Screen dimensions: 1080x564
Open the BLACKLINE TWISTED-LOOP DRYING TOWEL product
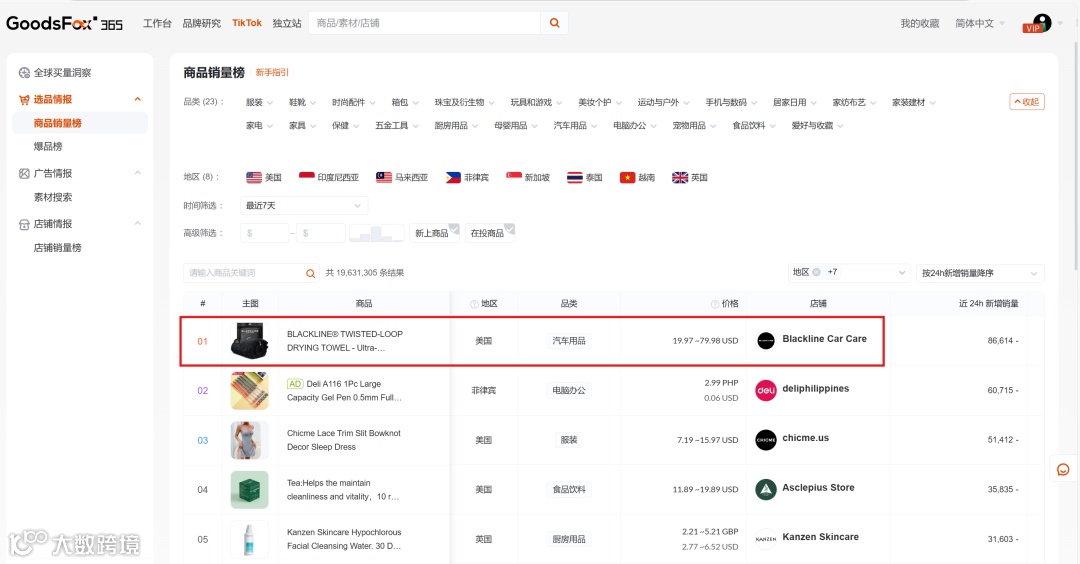point(345,341)
